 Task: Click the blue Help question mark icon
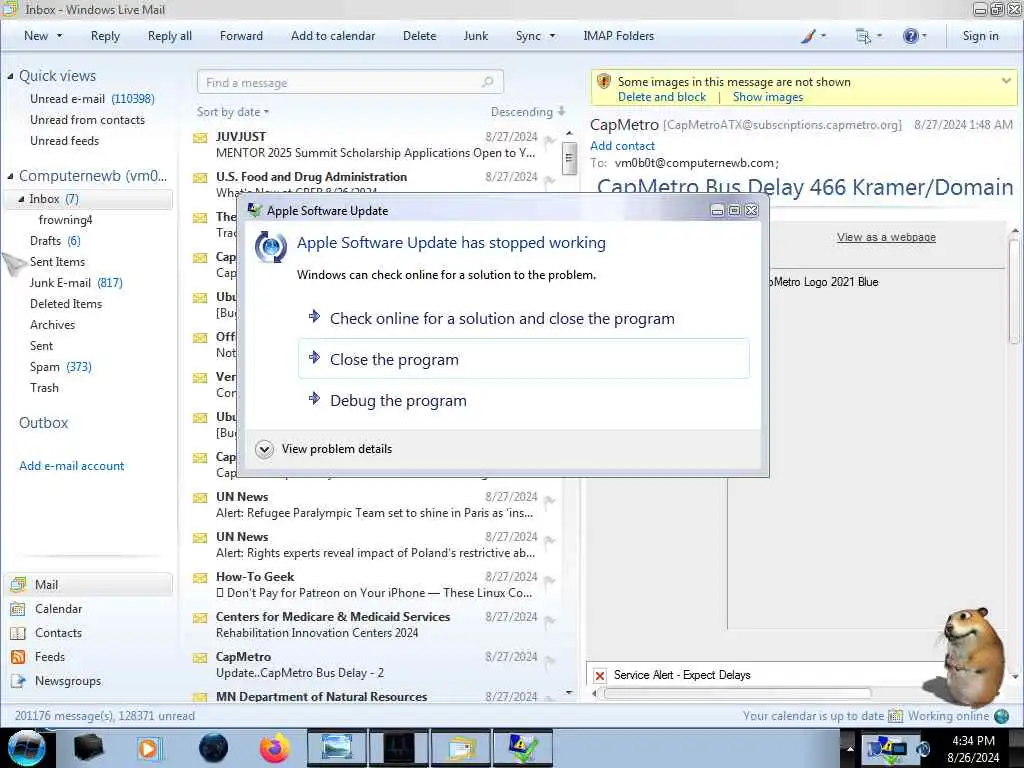pos(910,36)
